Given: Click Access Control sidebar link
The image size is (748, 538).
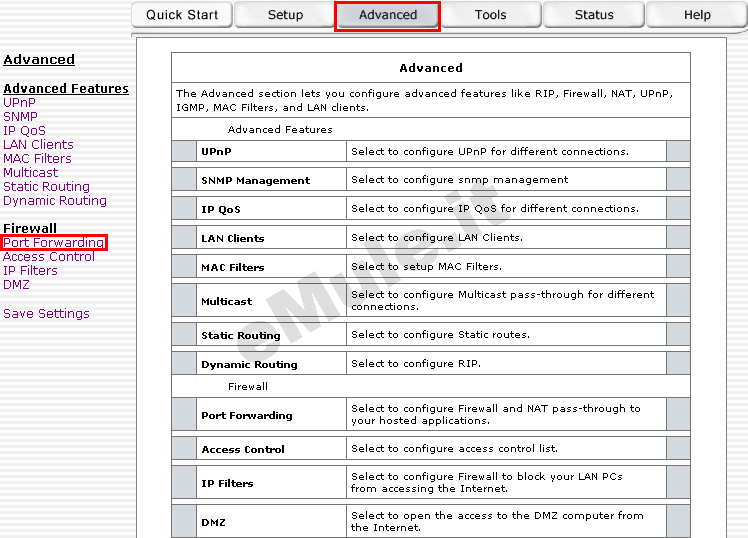Looking at the screenshot, I should 49,257.
